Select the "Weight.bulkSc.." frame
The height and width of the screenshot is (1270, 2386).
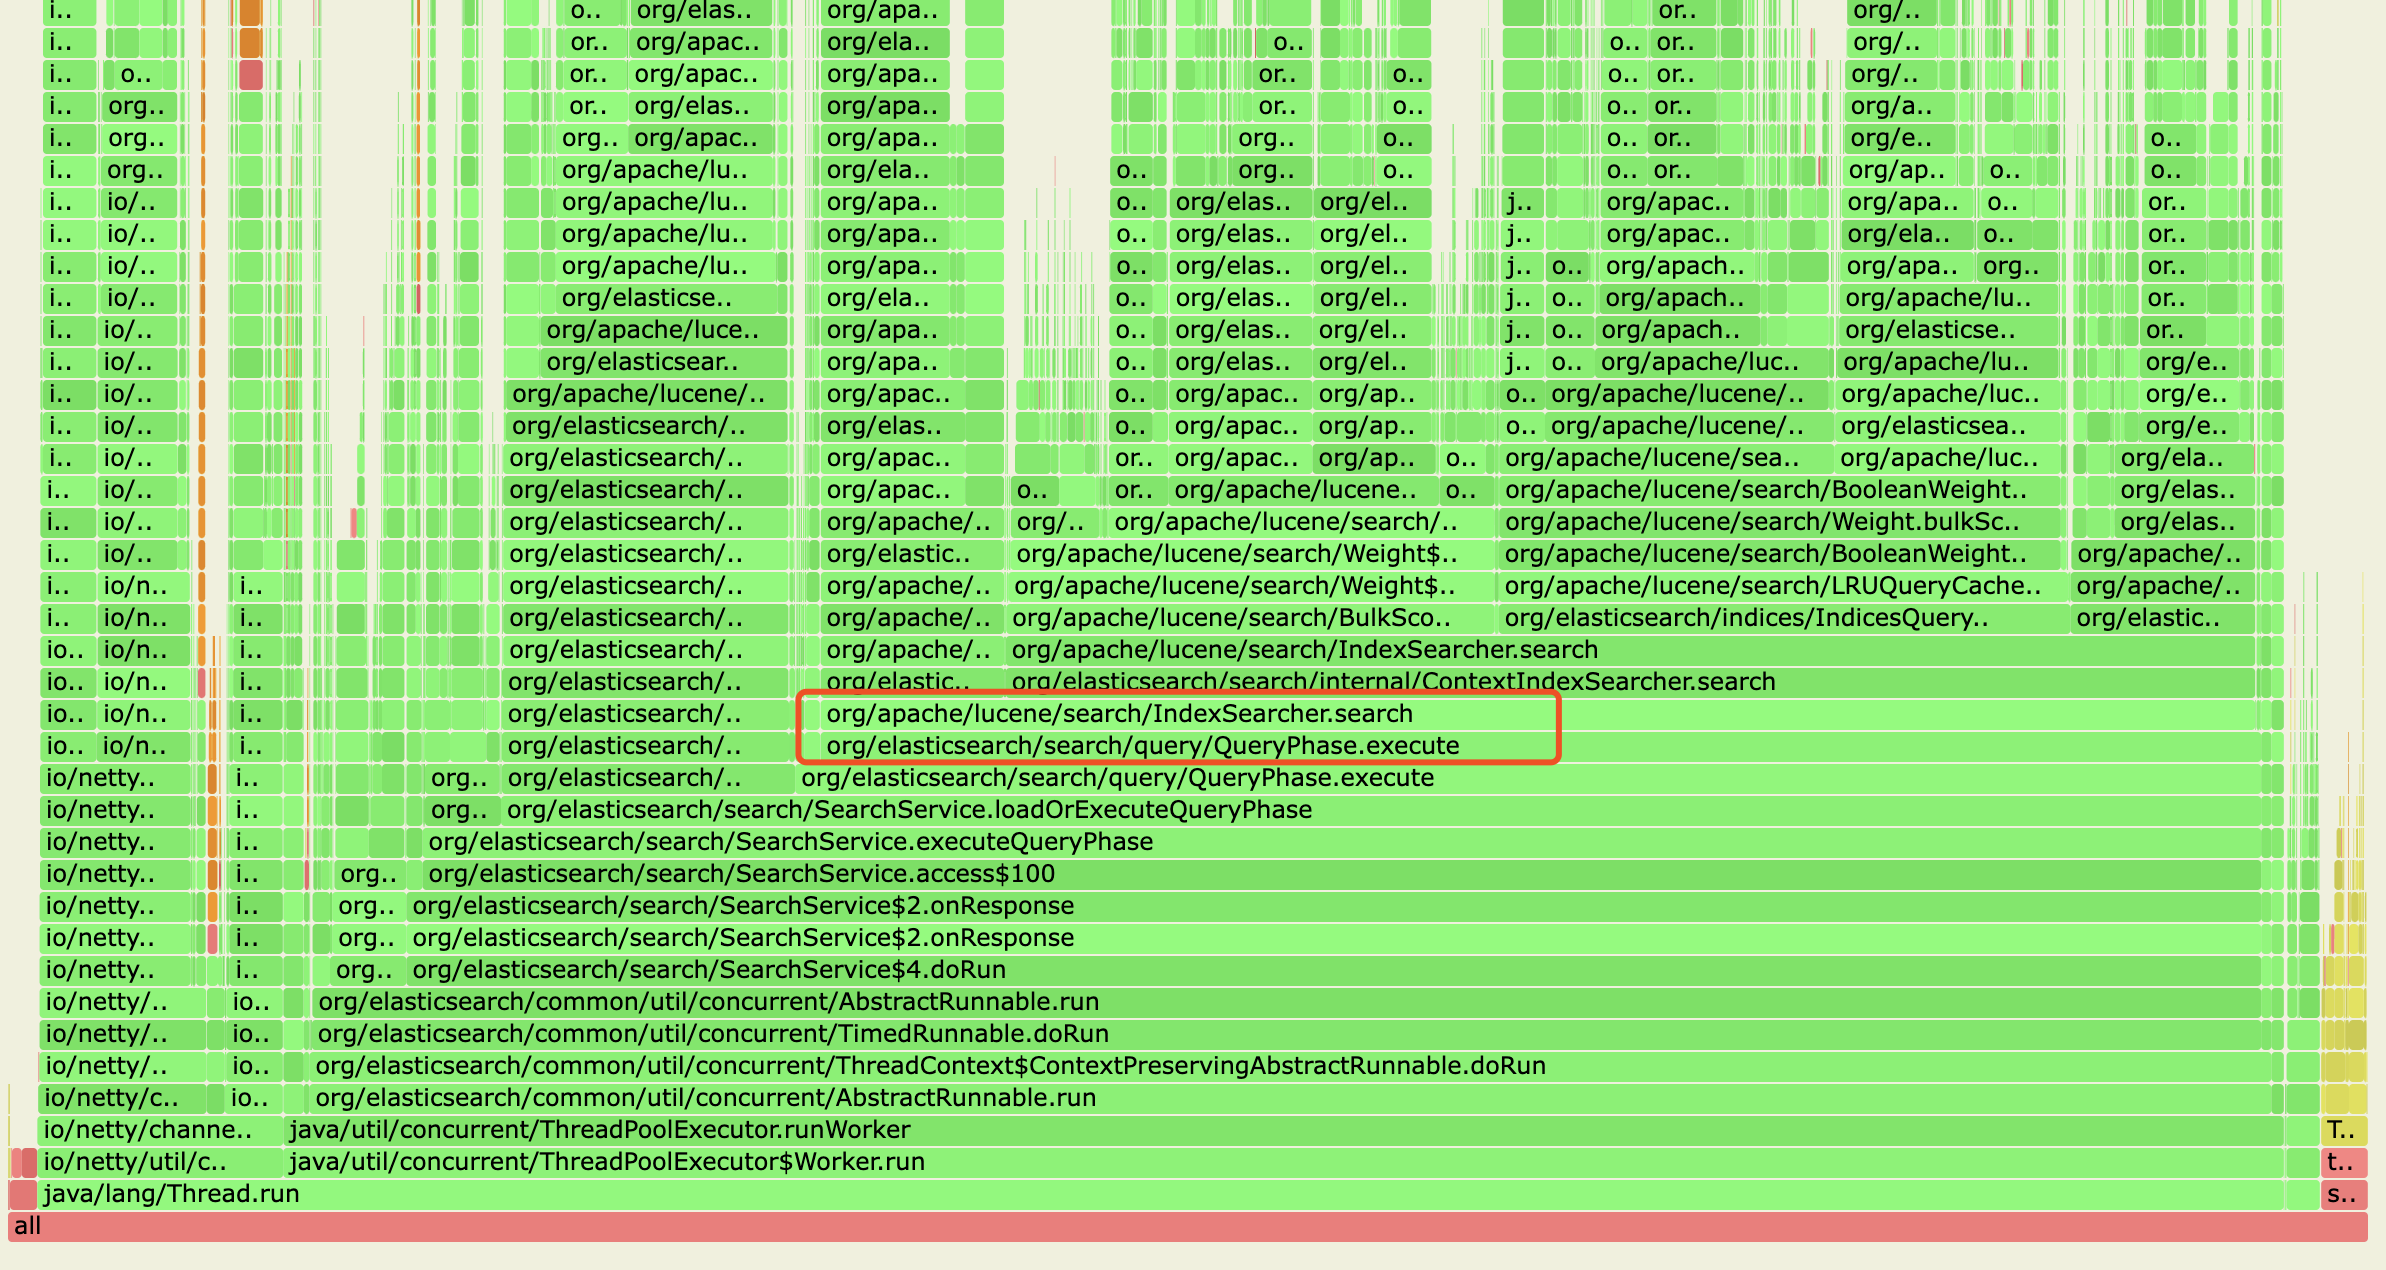pyautogui.click(x=1782, y=522)
